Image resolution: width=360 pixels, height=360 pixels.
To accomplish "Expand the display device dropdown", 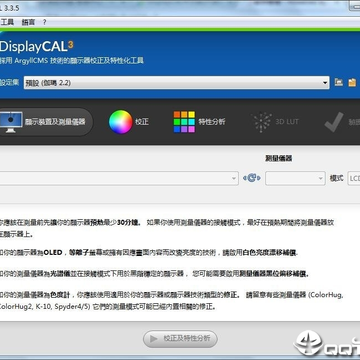I will (x=119, y=178).
